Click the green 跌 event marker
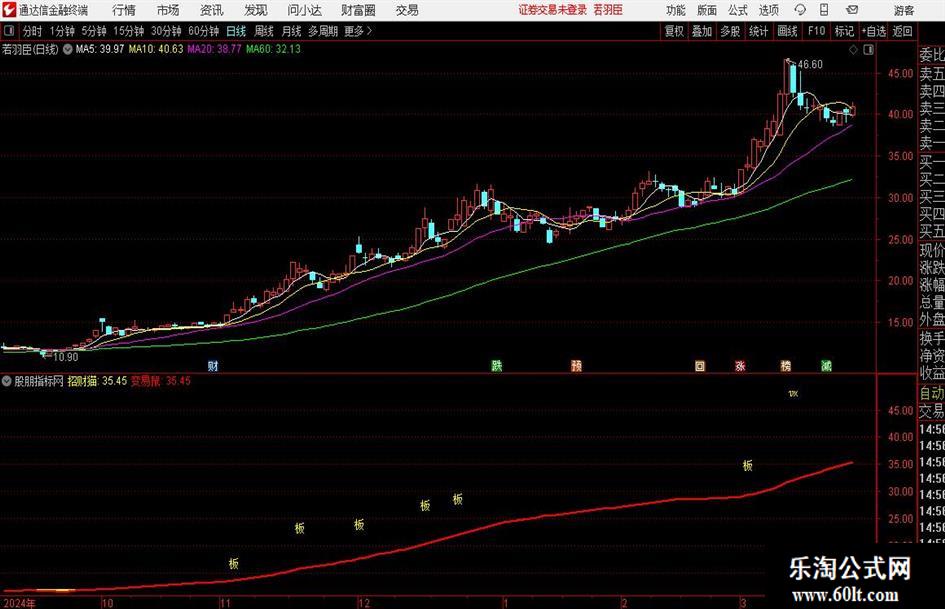945x609 pixels. pos(496,365)
